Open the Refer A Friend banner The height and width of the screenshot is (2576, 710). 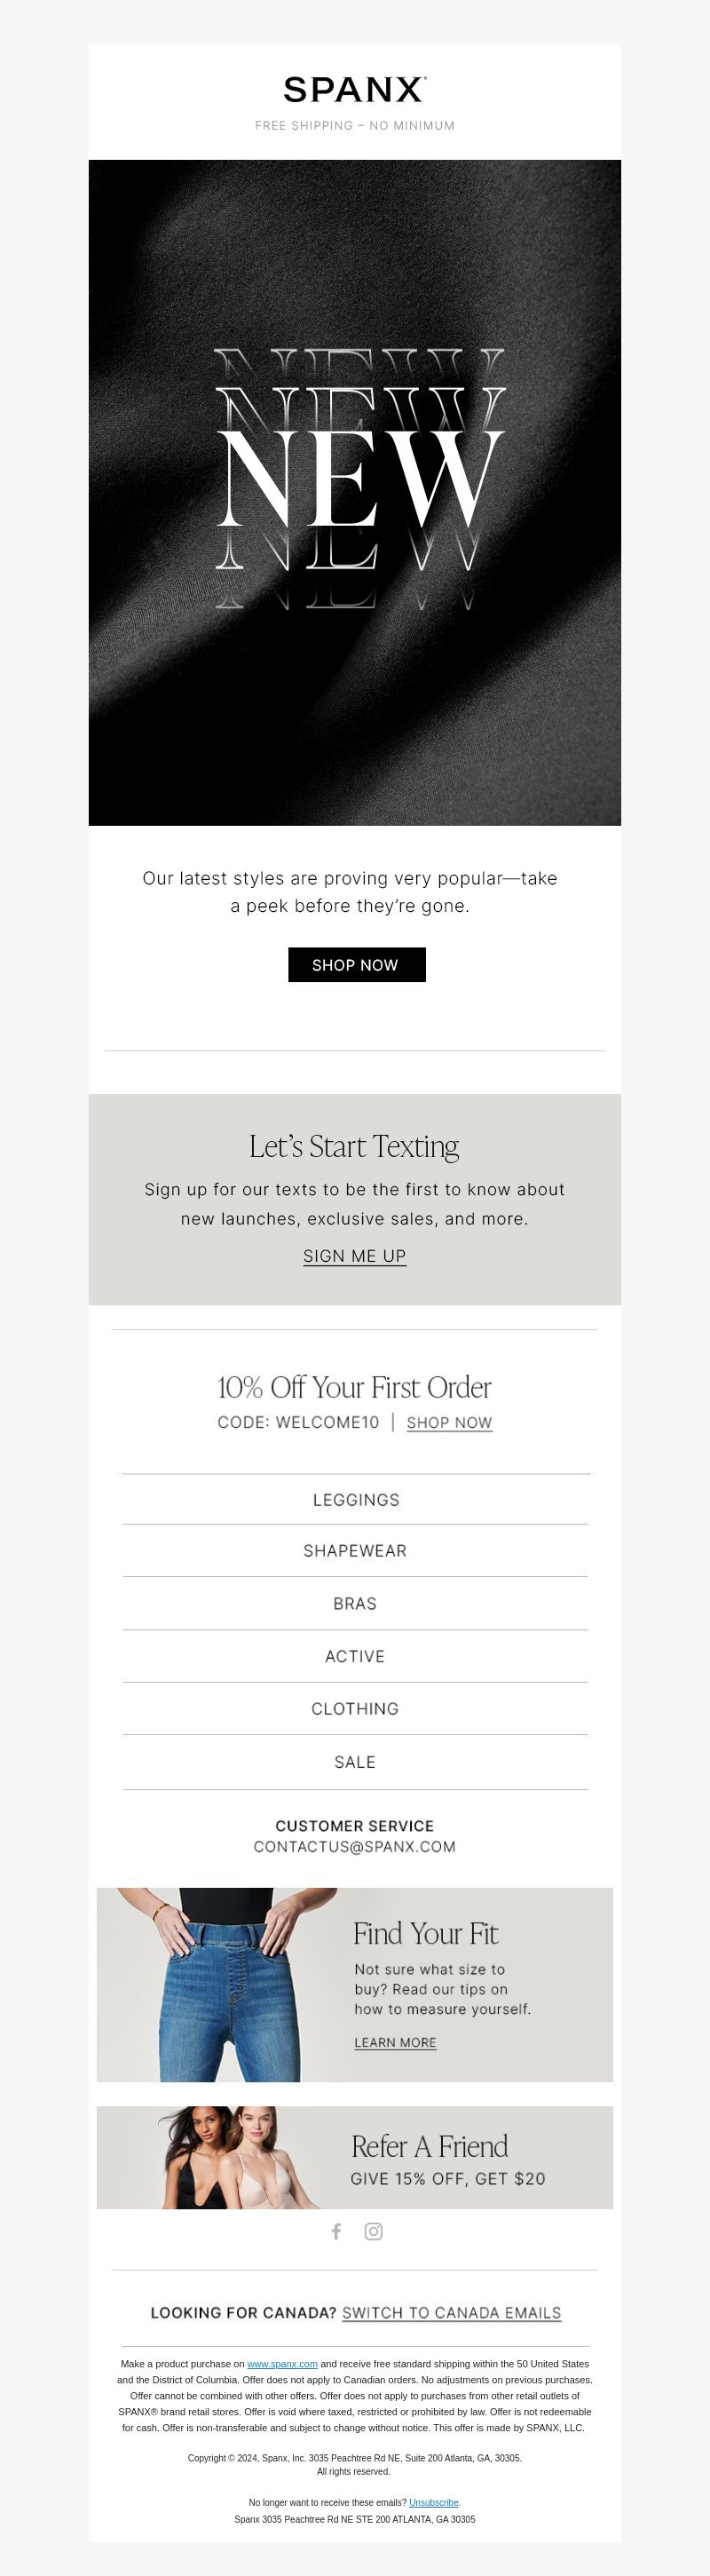pos(355,2157)
